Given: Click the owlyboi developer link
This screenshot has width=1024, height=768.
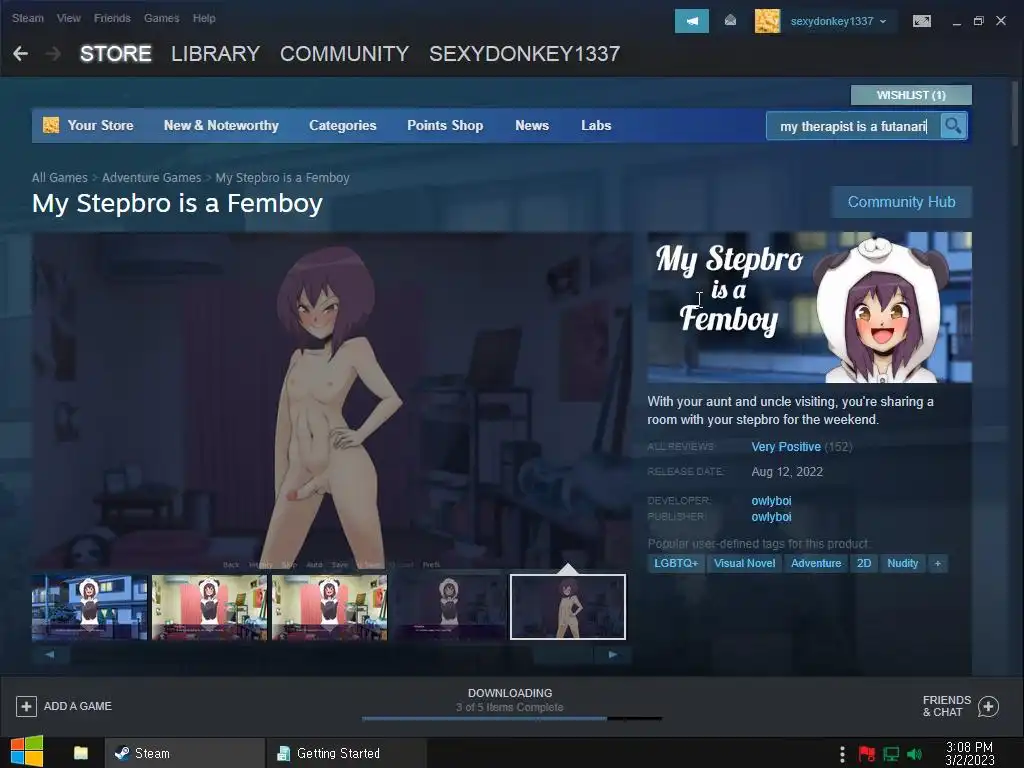Looking at the screenshot, I should [x=771, y=501].
